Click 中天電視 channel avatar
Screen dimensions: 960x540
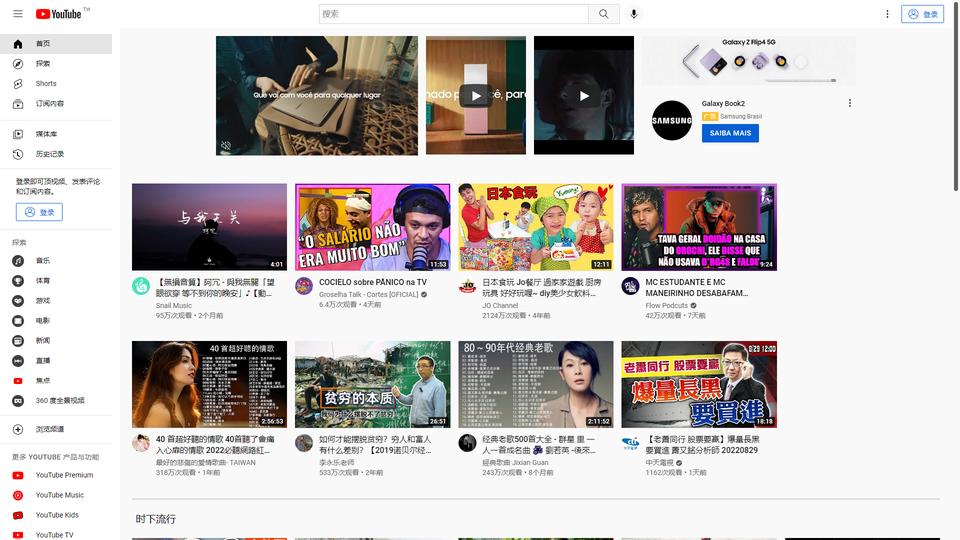[x=631, y=443]
